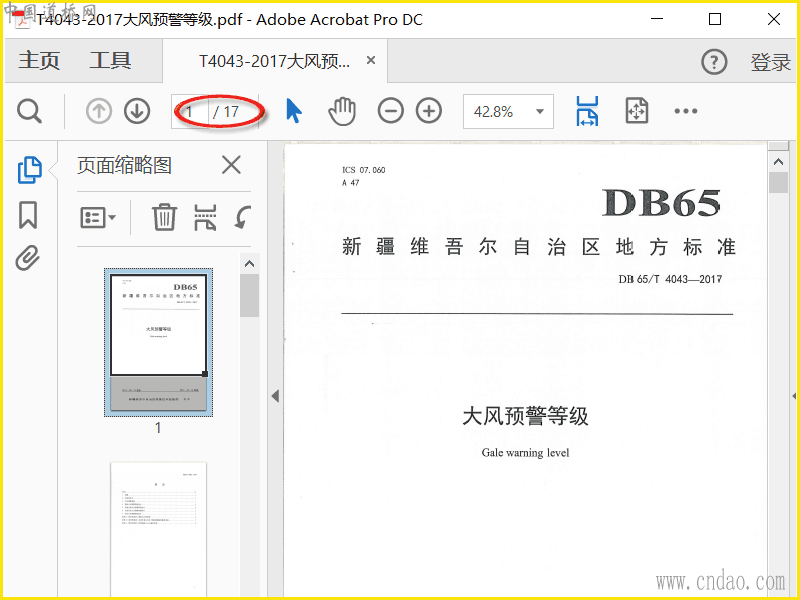Collapse left navigation pane arrow
The image size is (800, 600).
tap(276, 396)
